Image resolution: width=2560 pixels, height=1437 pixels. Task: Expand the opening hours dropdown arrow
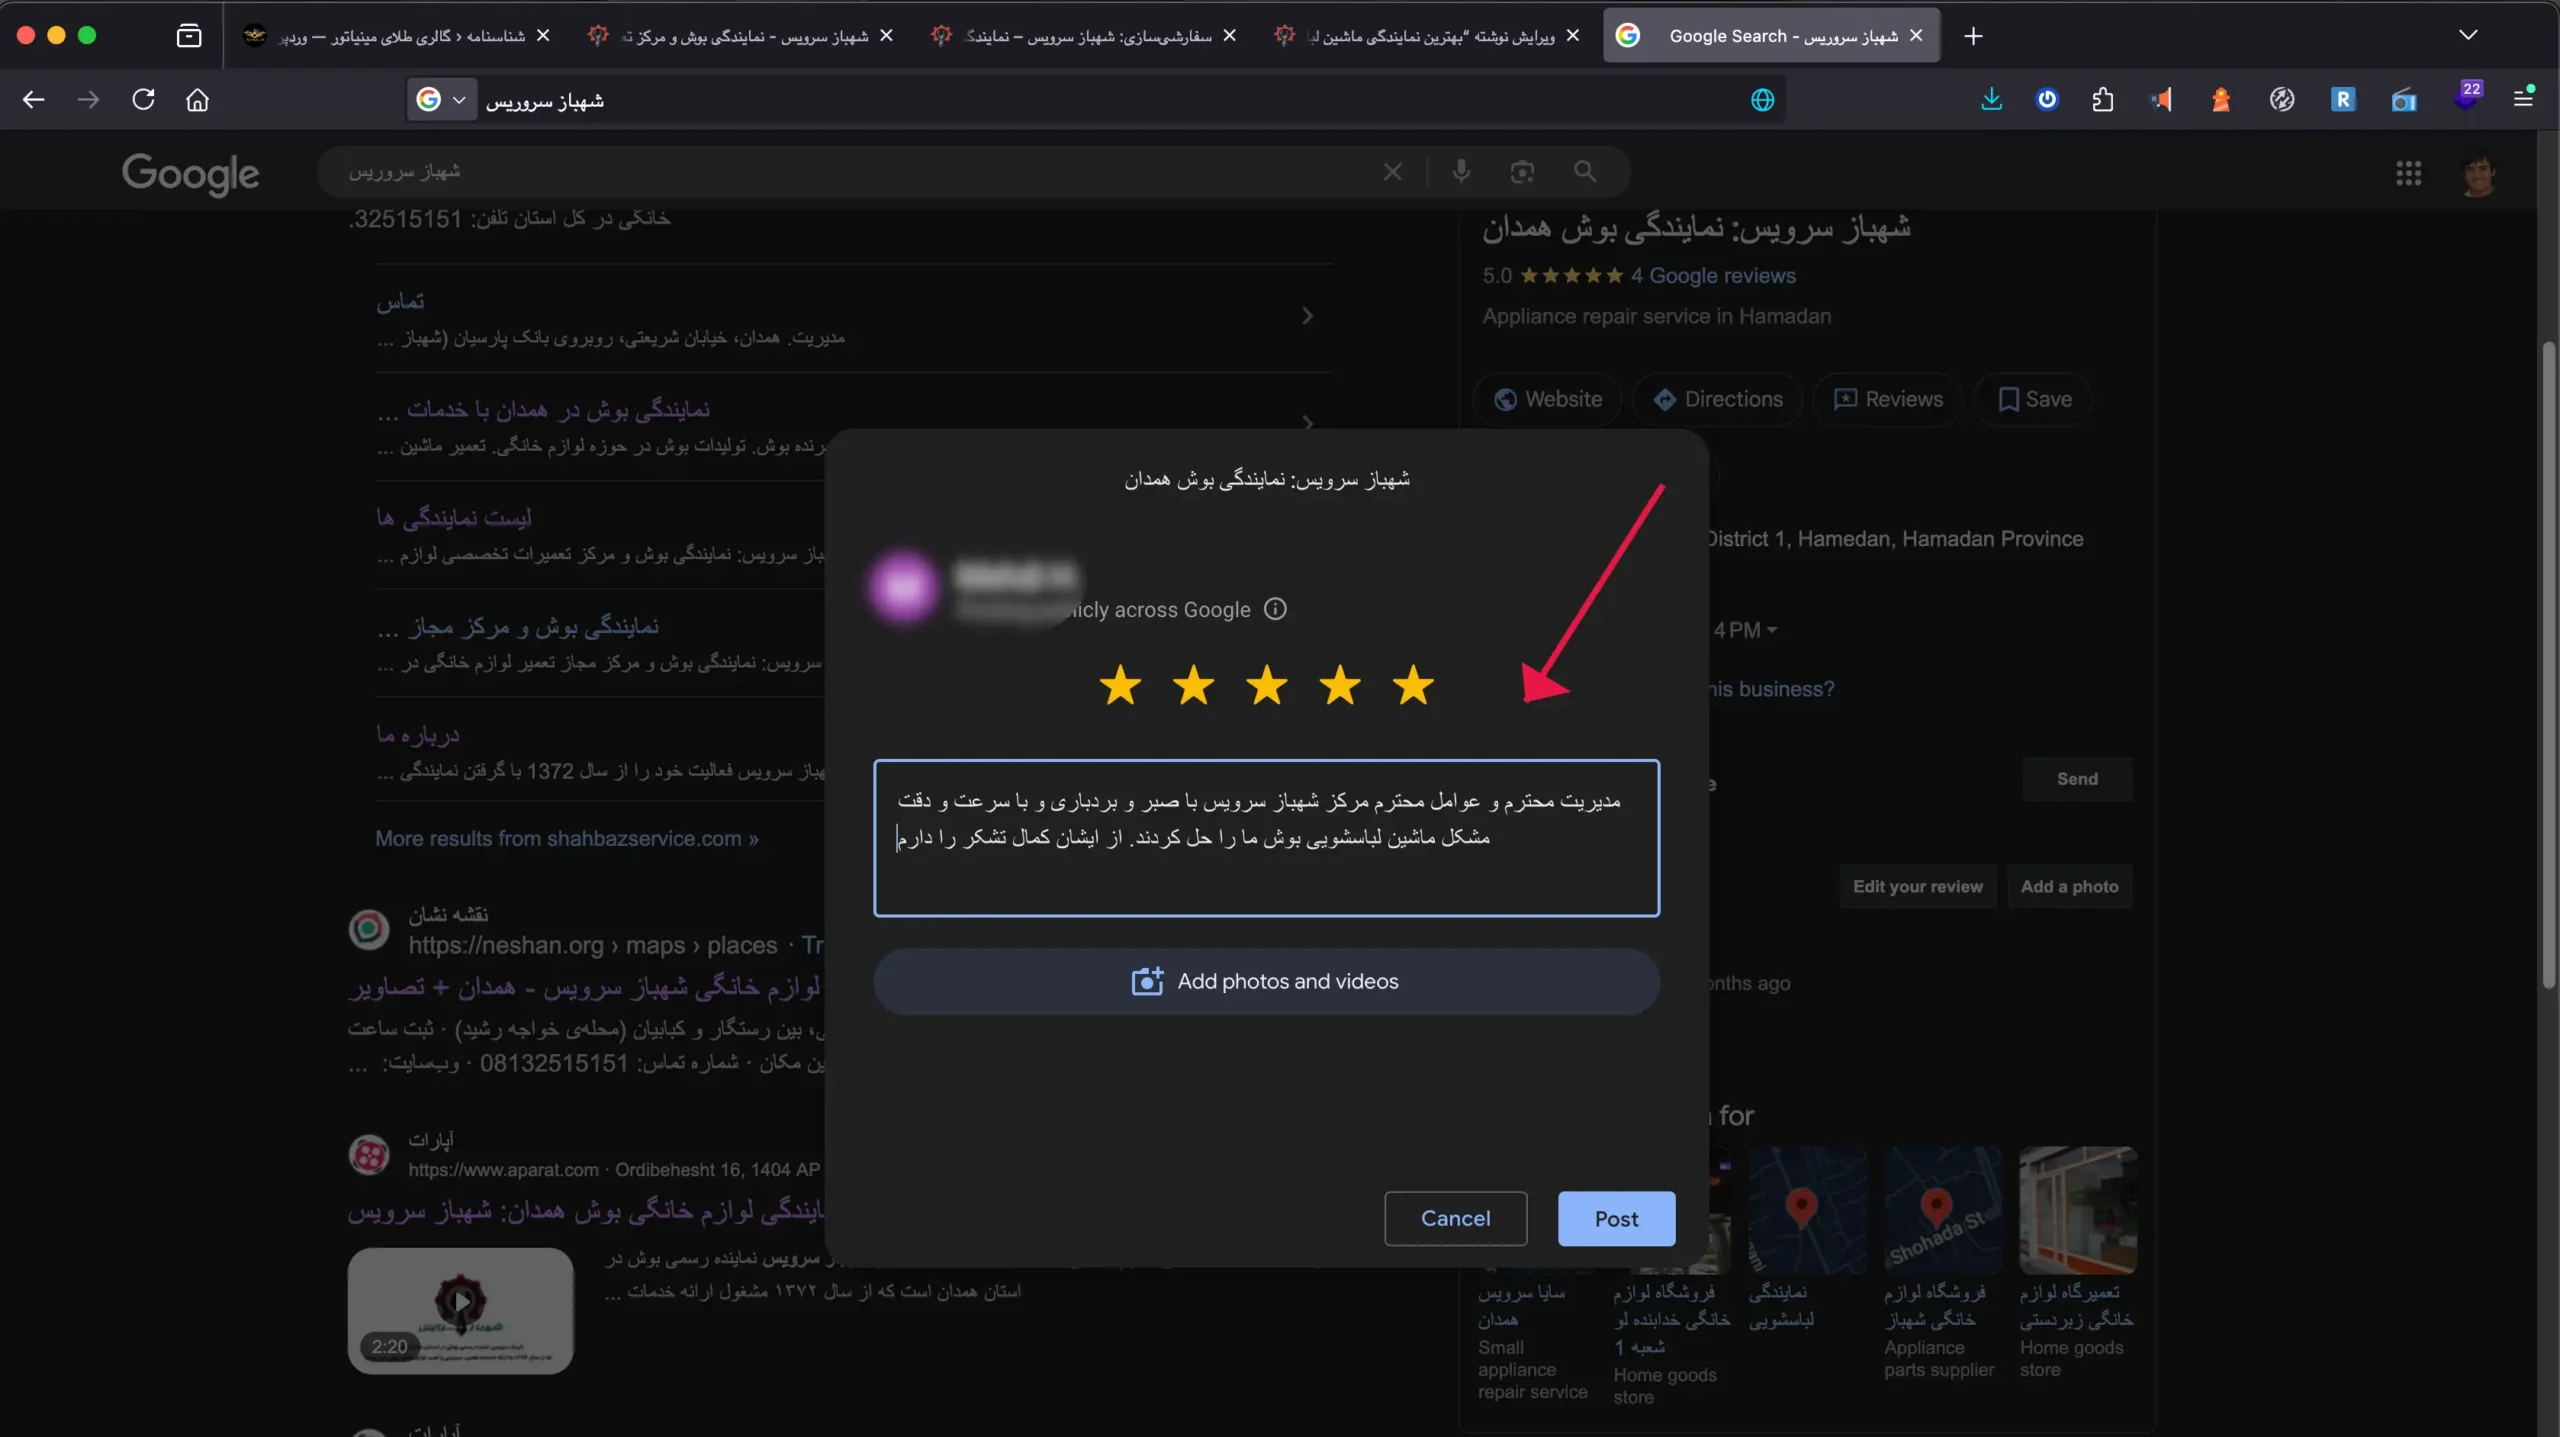tap(1772, 630)
